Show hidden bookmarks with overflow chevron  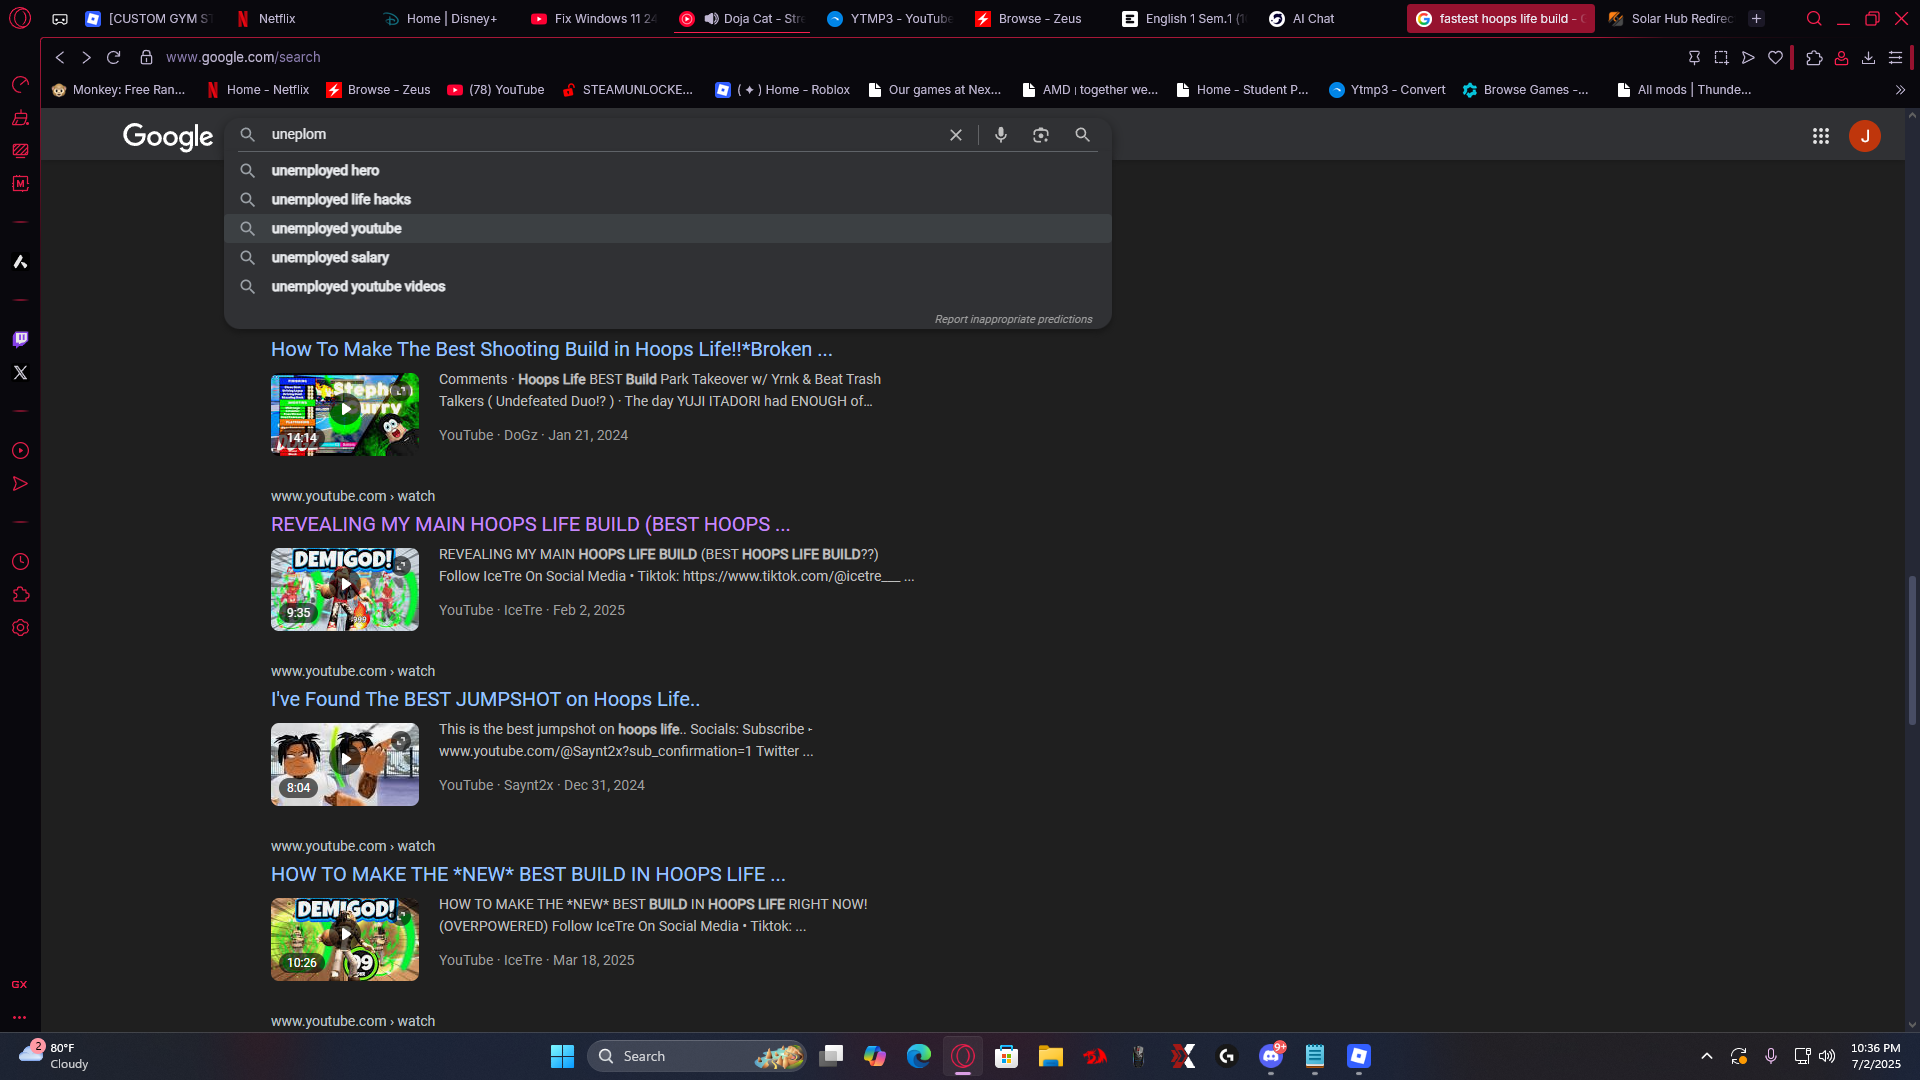coord(1900,90)
